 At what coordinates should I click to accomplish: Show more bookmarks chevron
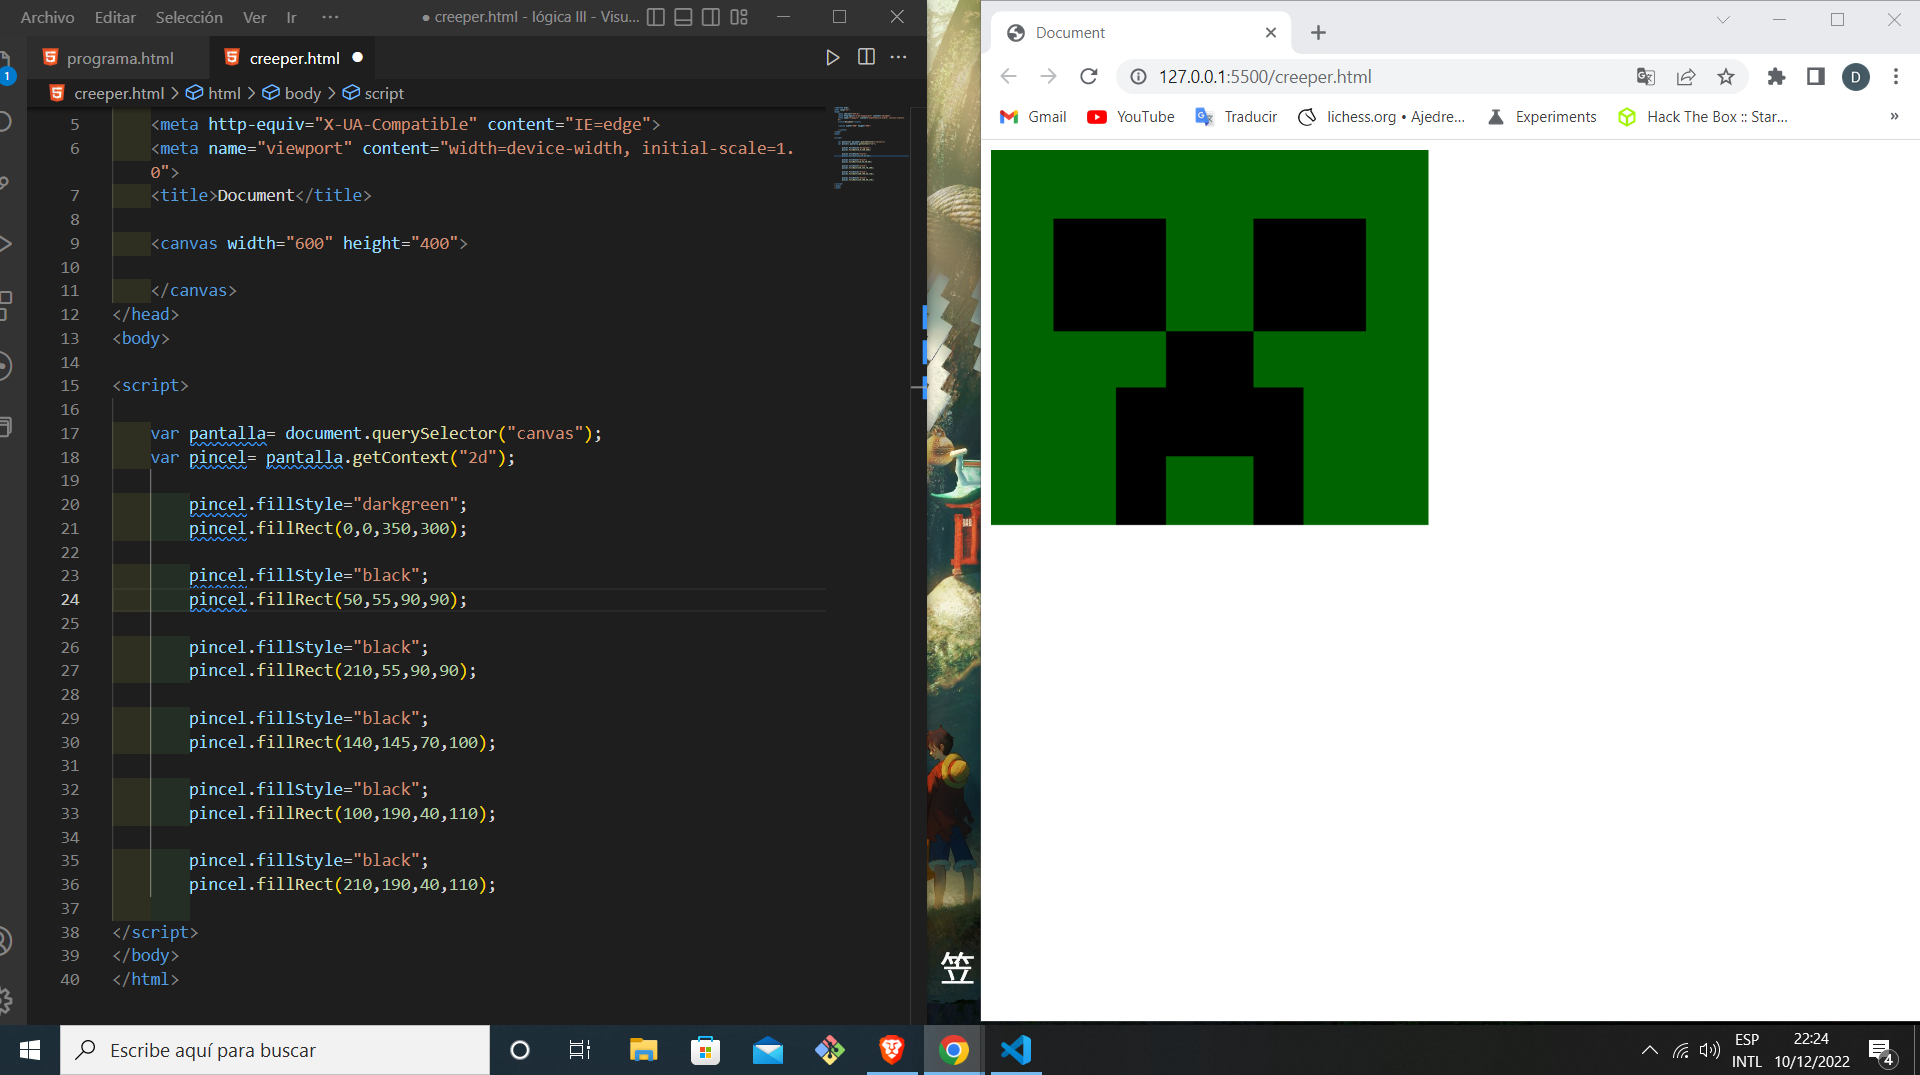[x=1894, y=117]
